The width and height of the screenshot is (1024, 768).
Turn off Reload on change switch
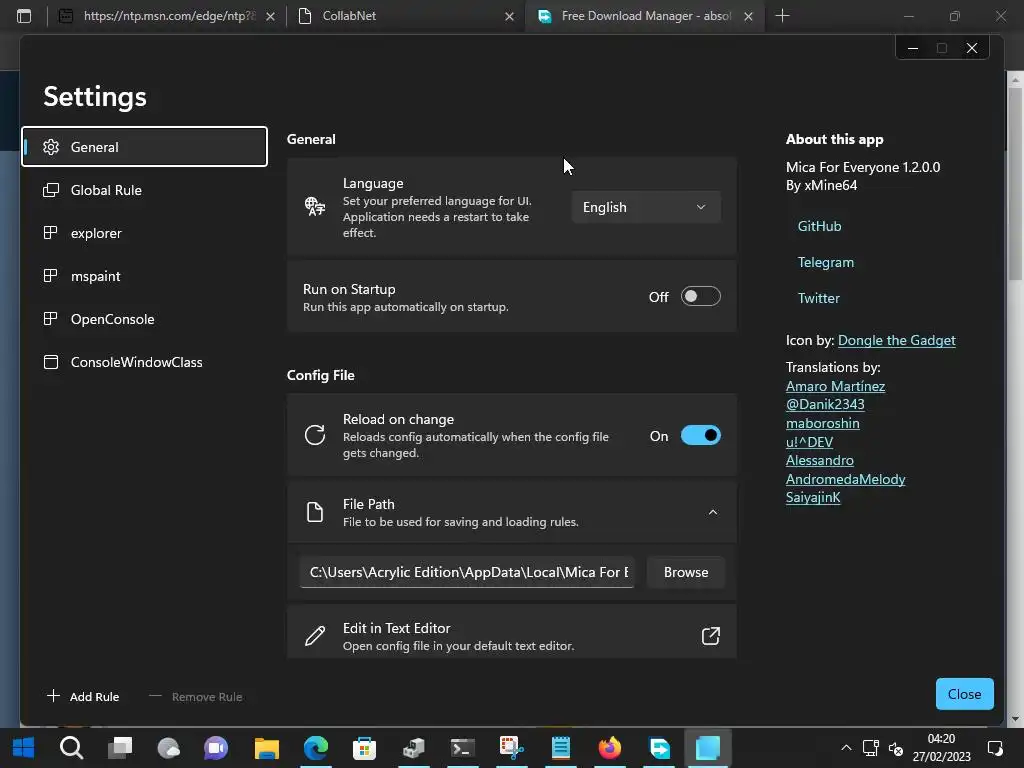(x=700, y=436)
